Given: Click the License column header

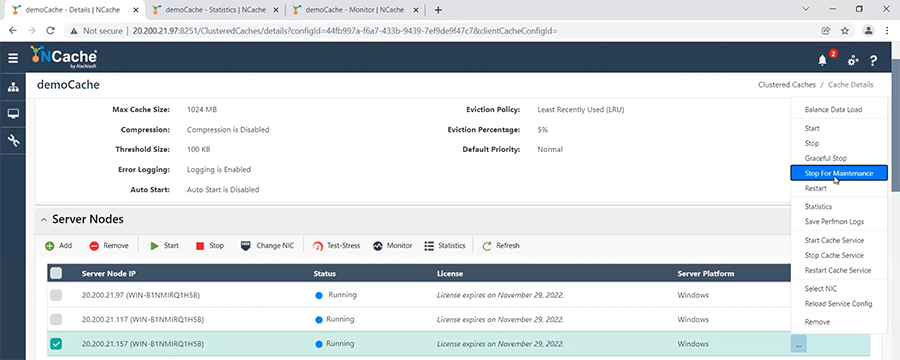Looking at the screenshot, I should point(449,274).
